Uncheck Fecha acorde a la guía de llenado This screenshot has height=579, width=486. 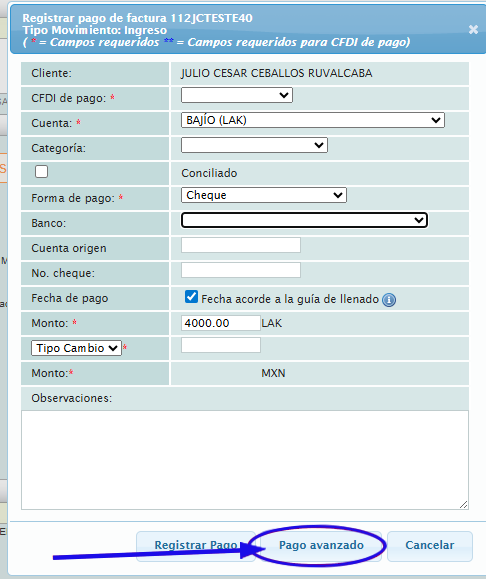[x=191, y=297]
